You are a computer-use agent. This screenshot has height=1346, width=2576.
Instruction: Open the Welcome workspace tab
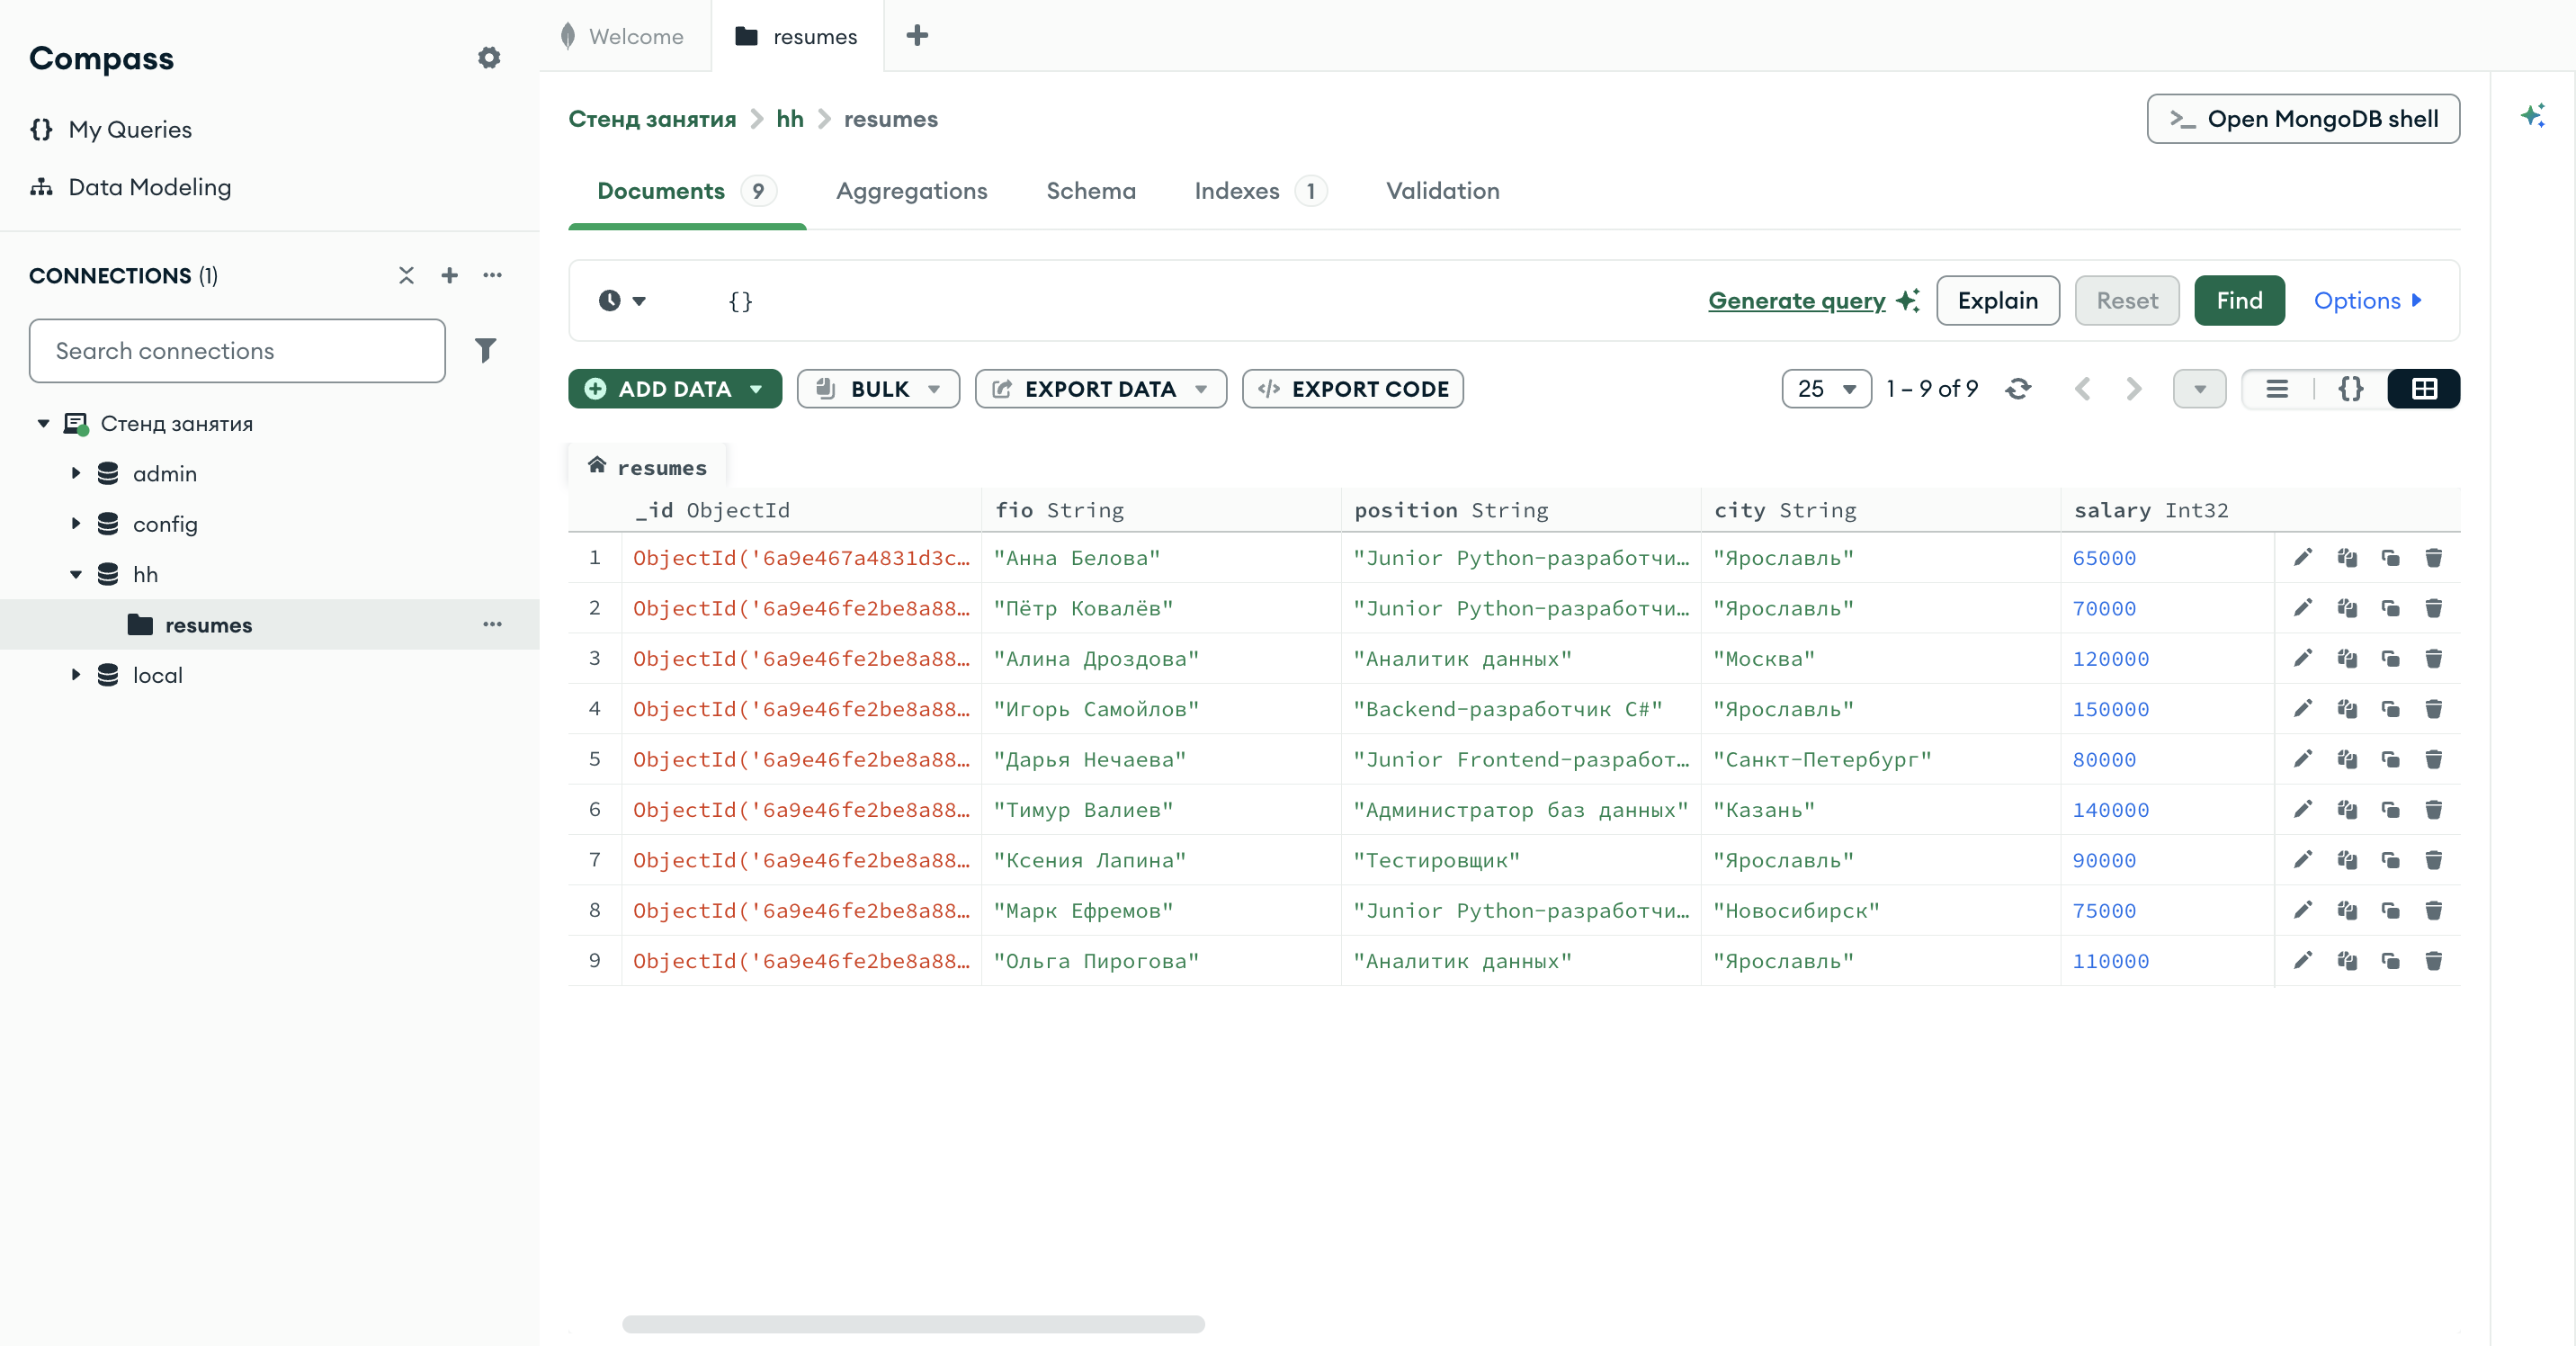(x=624, y=36)
